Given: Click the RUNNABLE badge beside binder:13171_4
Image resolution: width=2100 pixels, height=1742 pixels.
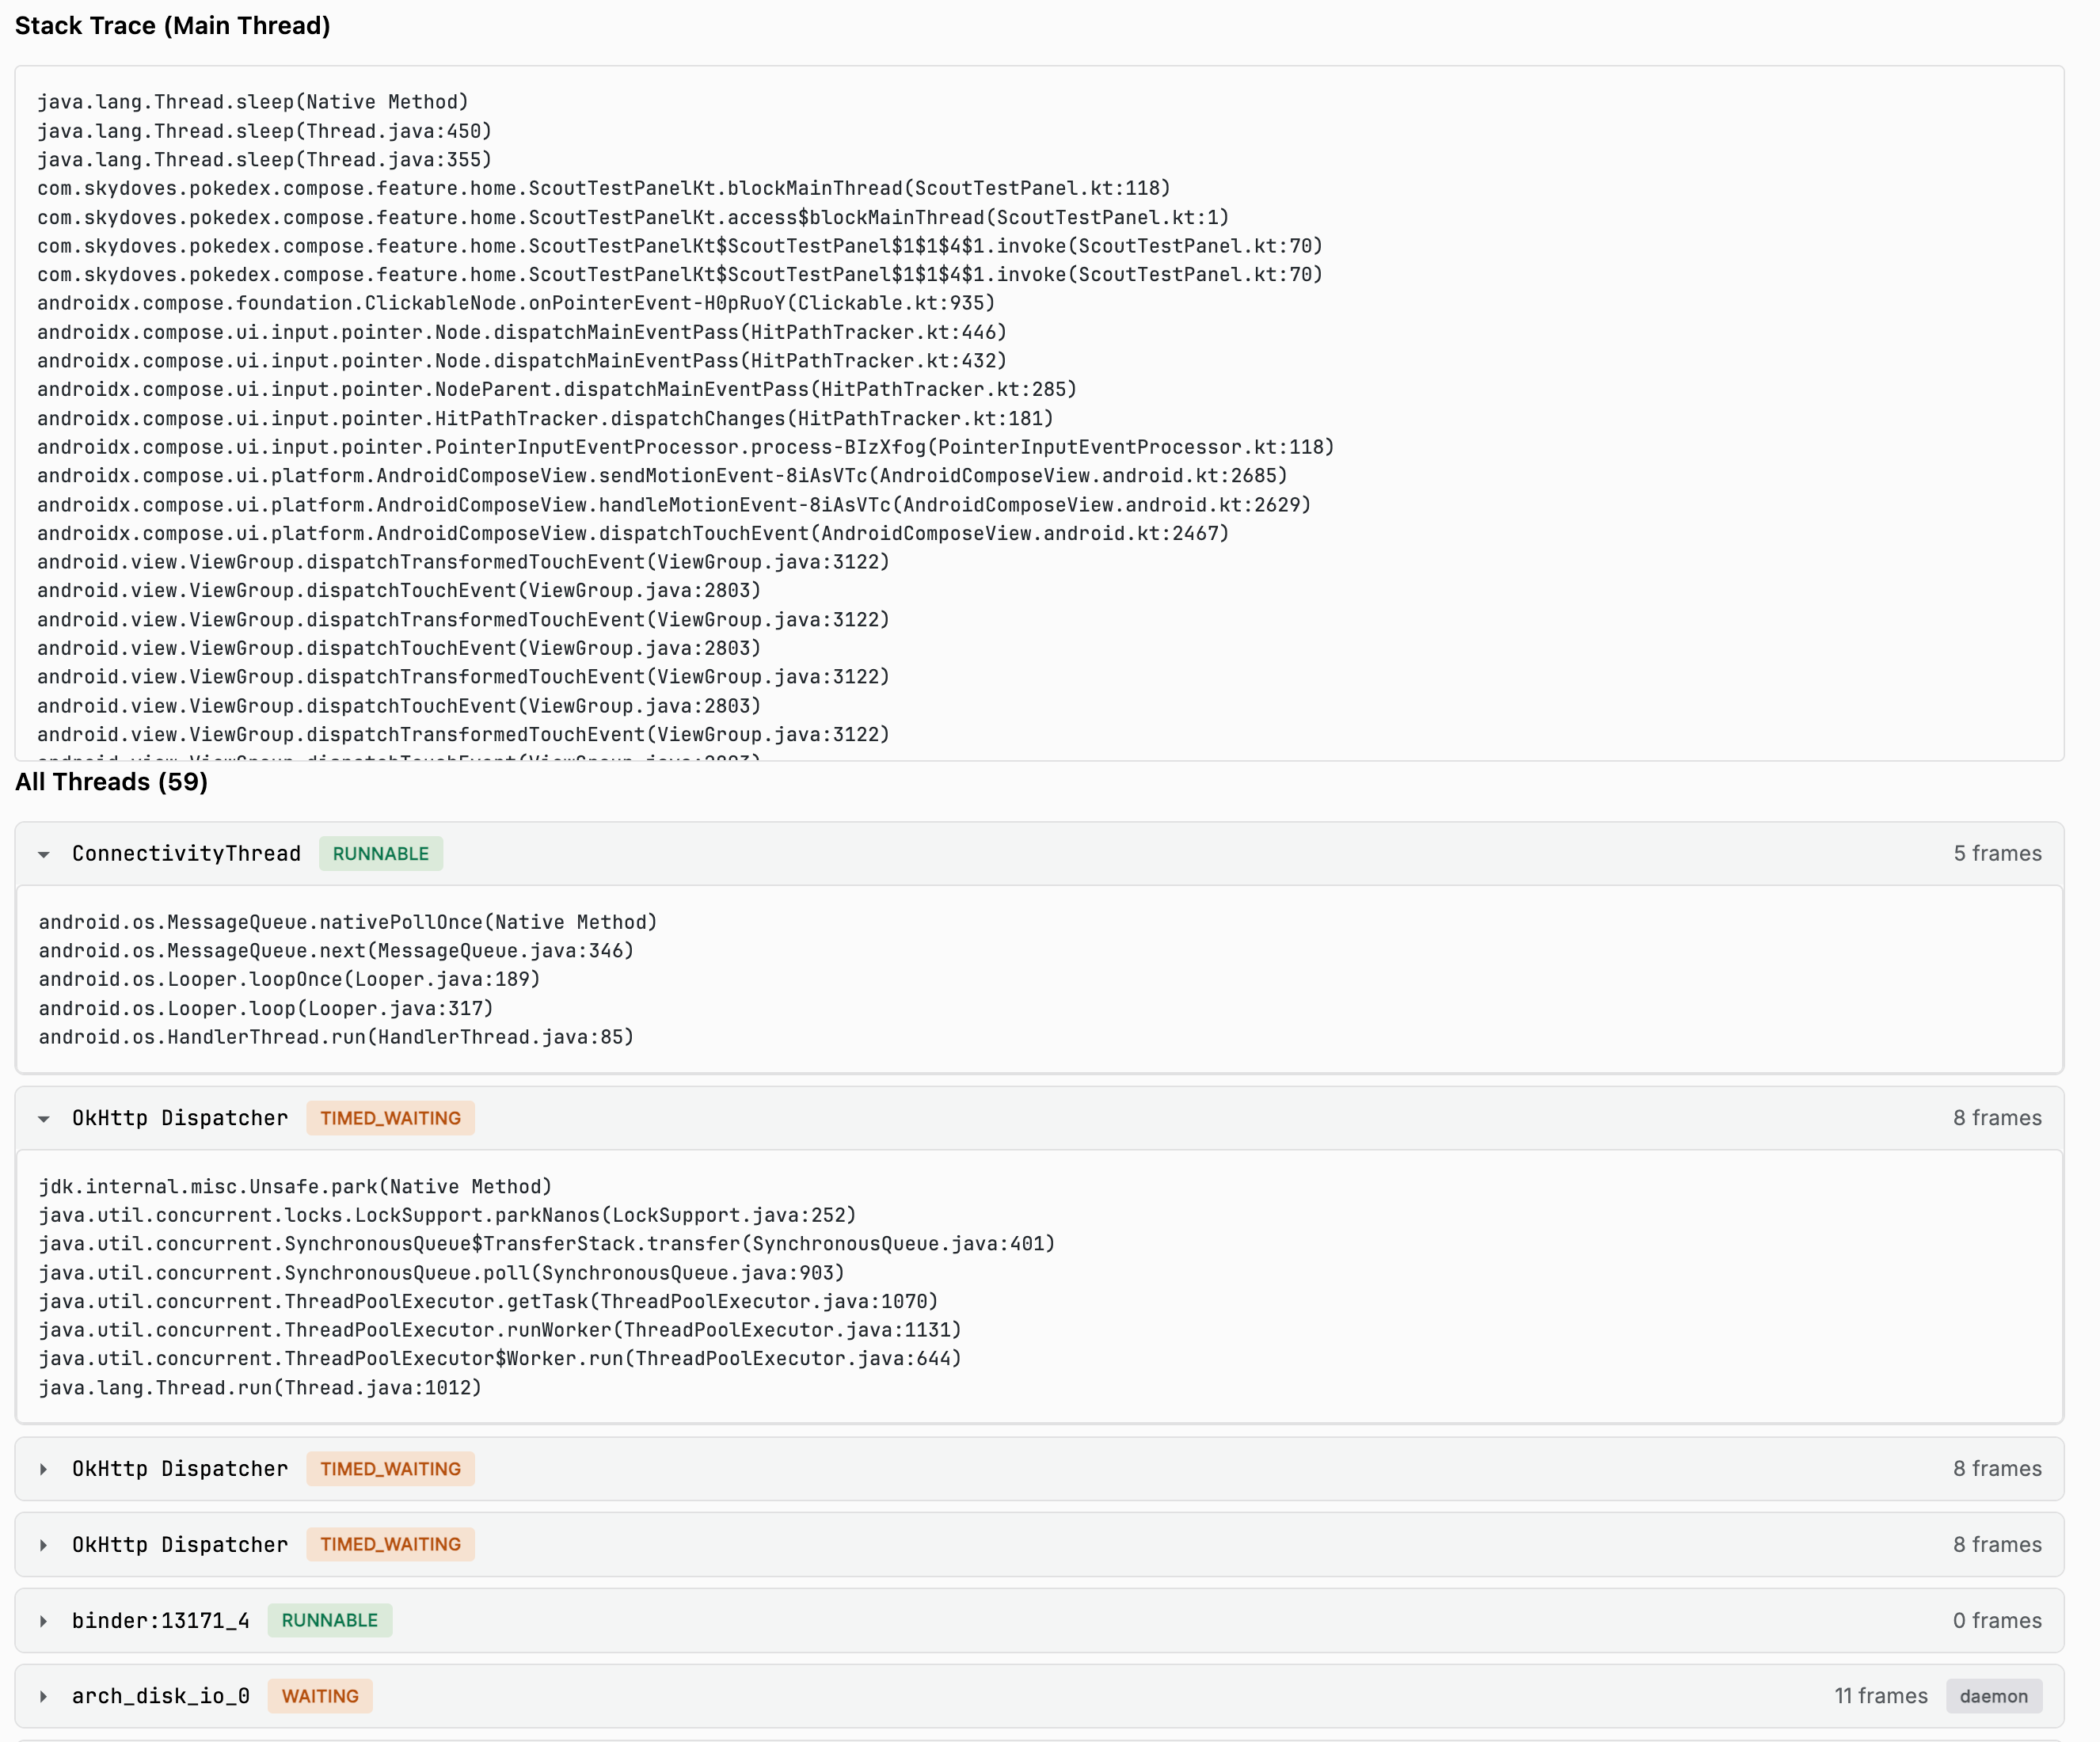Looking at the screenshot, I should coord(330,1621).
